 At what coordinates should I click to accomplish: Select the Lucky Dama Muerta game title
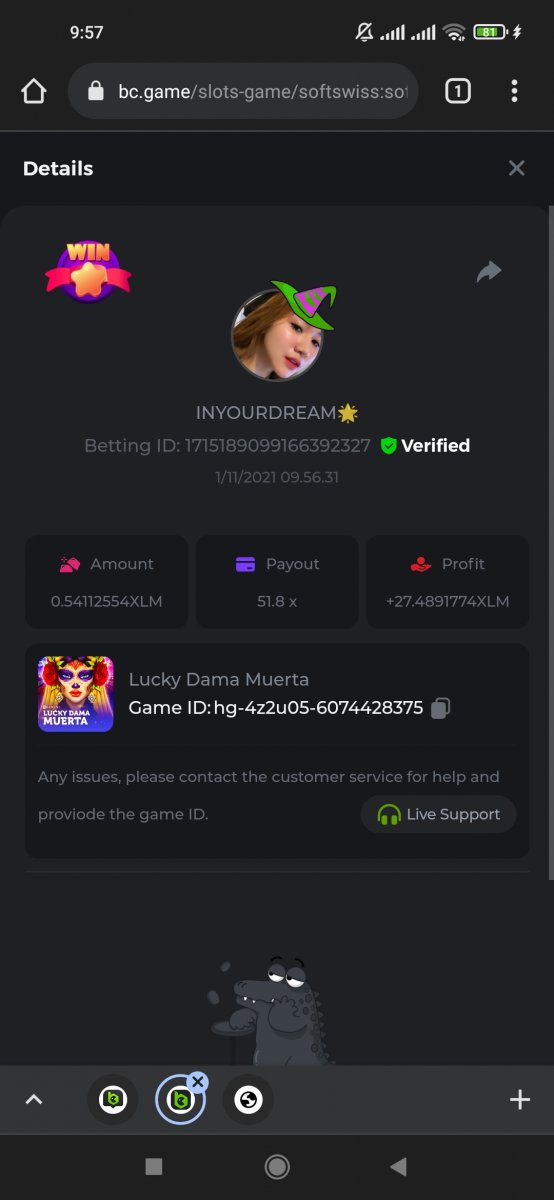(x=219, y=680)
